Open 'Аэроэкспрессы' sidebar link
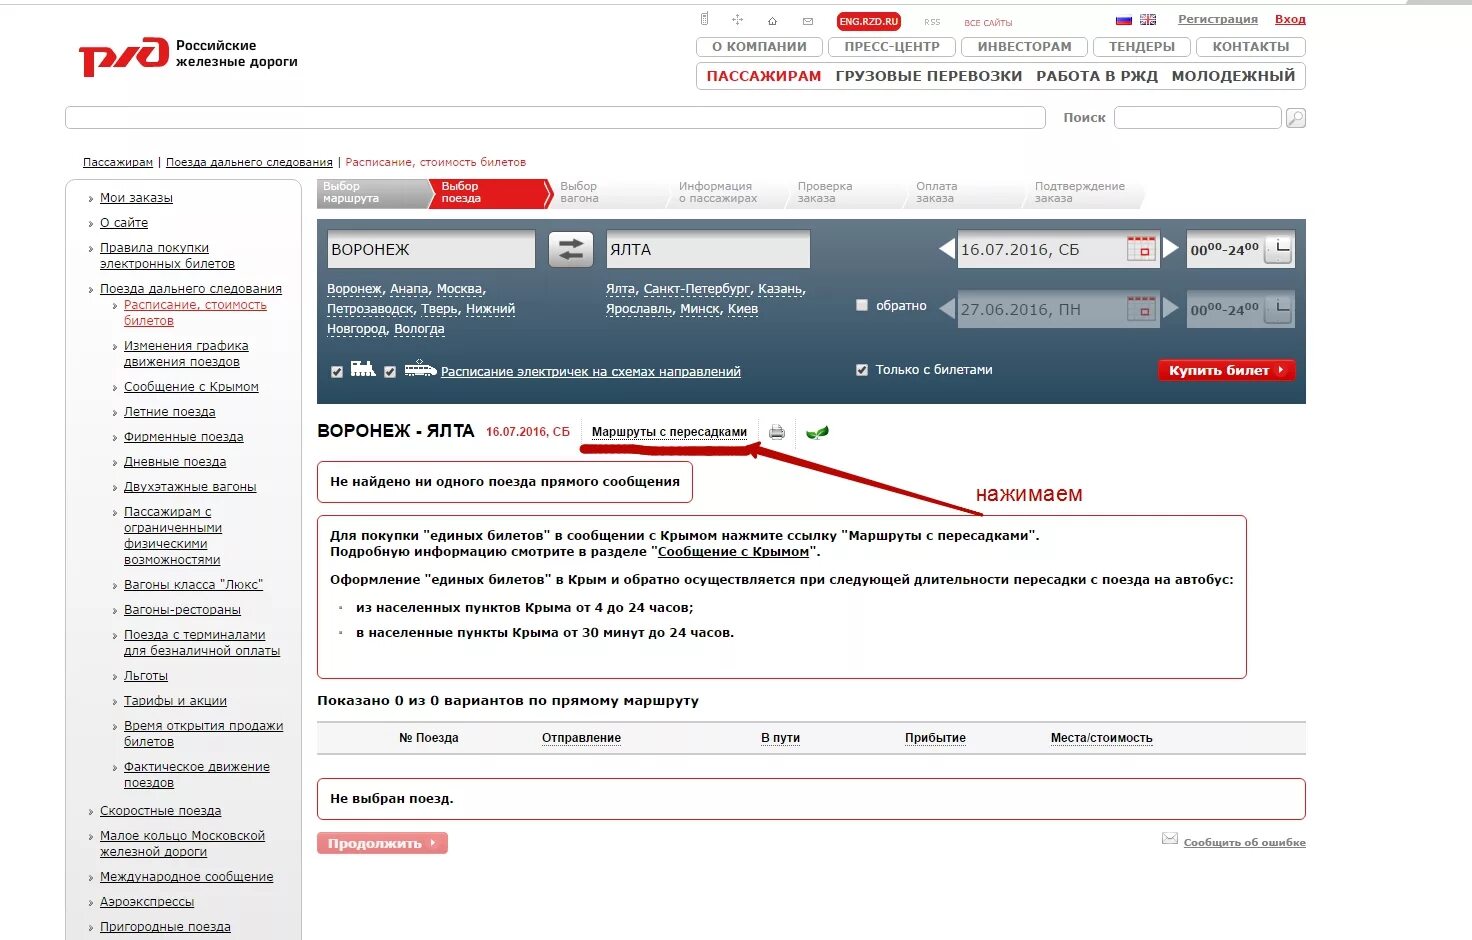This screenshot has width=1472, height=940. click(147, 902)
